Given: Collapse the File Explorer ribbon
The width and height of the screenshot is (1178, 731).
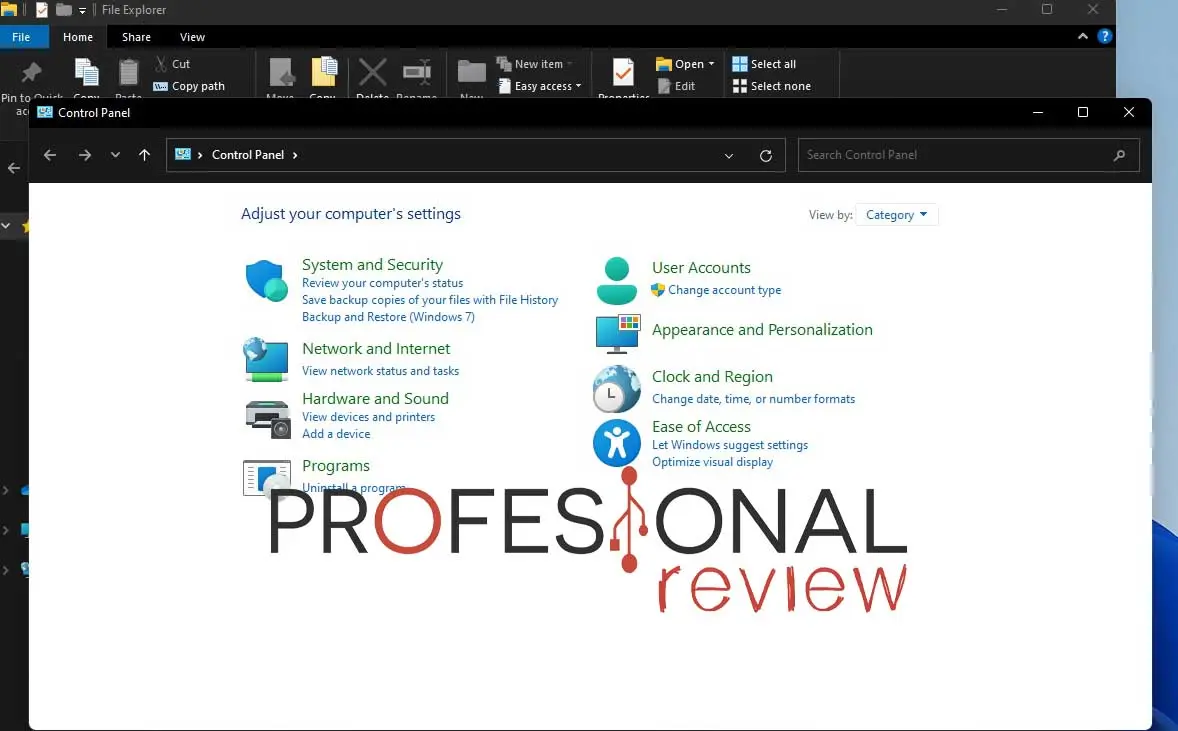Looking at the screenshot, I should point(1083,36).
